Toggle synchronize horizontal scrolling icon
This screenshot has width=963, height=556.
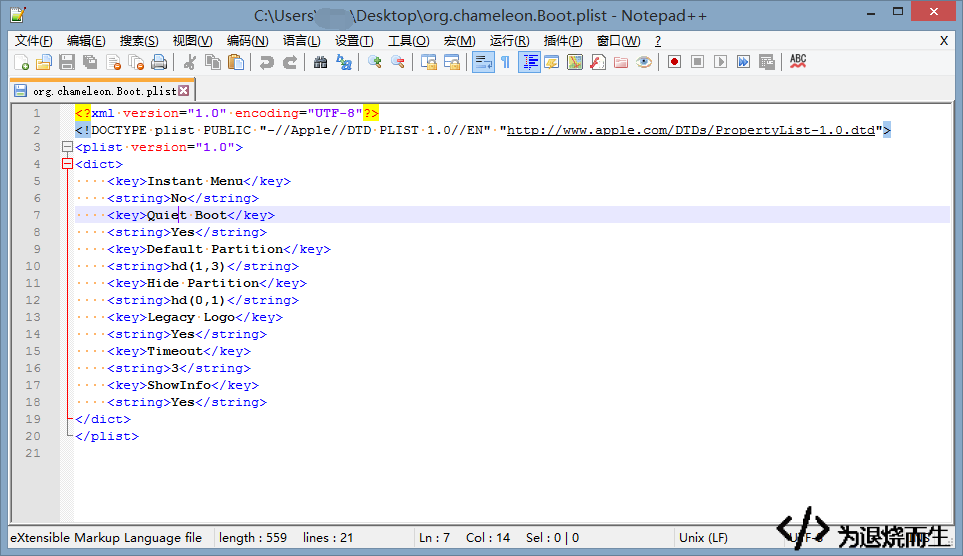452,62
